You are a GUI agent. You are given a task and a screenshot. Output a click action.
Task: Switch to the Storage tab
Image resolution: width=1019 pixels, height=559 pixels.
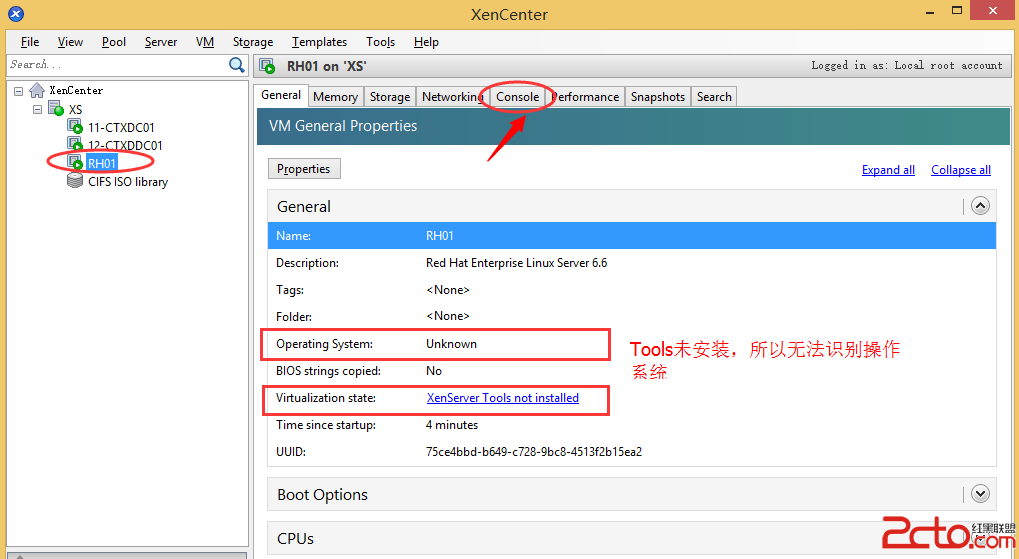tap(389, 96)
